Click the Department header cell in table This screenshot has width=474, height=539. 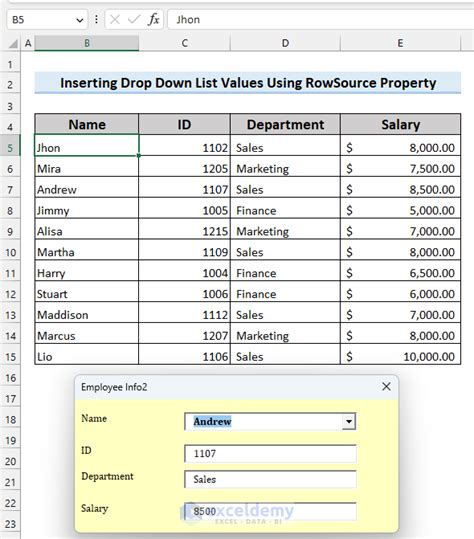point(285,124)
